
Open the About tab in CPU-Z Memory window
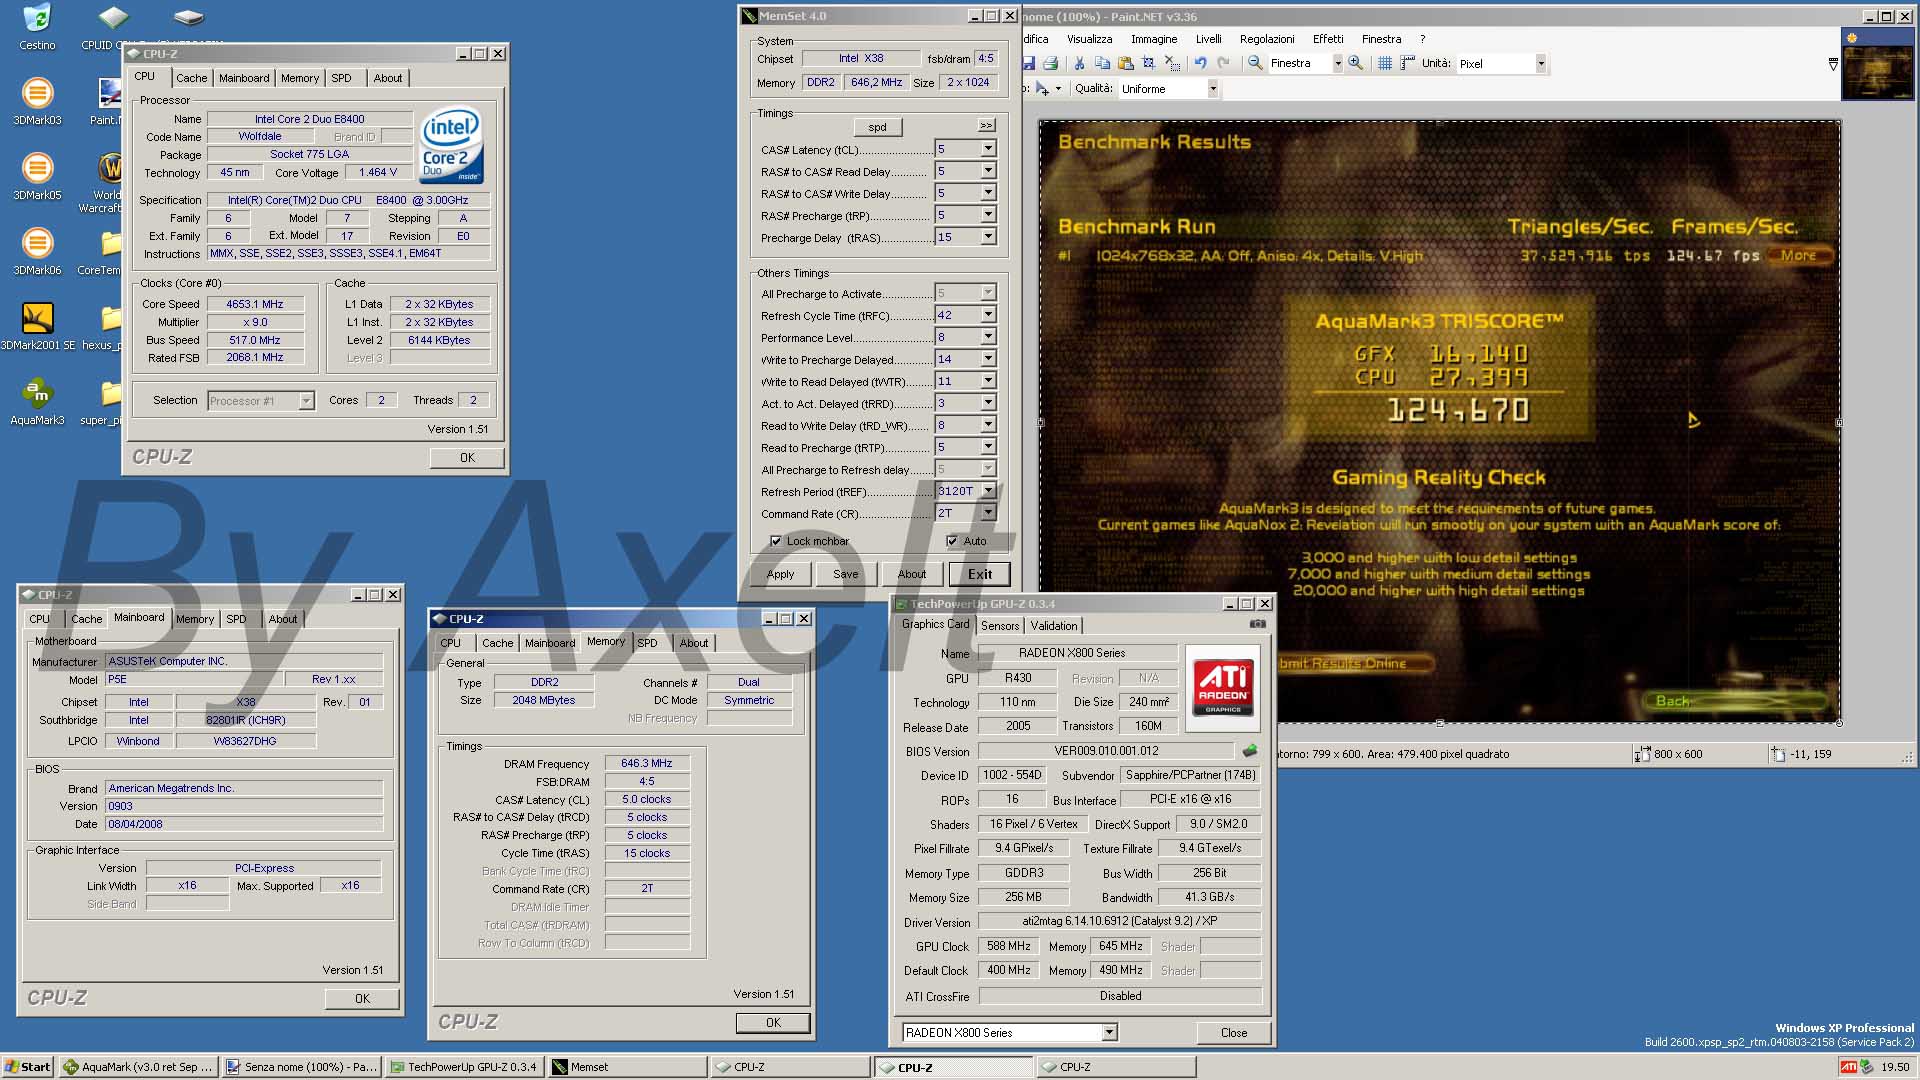[693, 643]
